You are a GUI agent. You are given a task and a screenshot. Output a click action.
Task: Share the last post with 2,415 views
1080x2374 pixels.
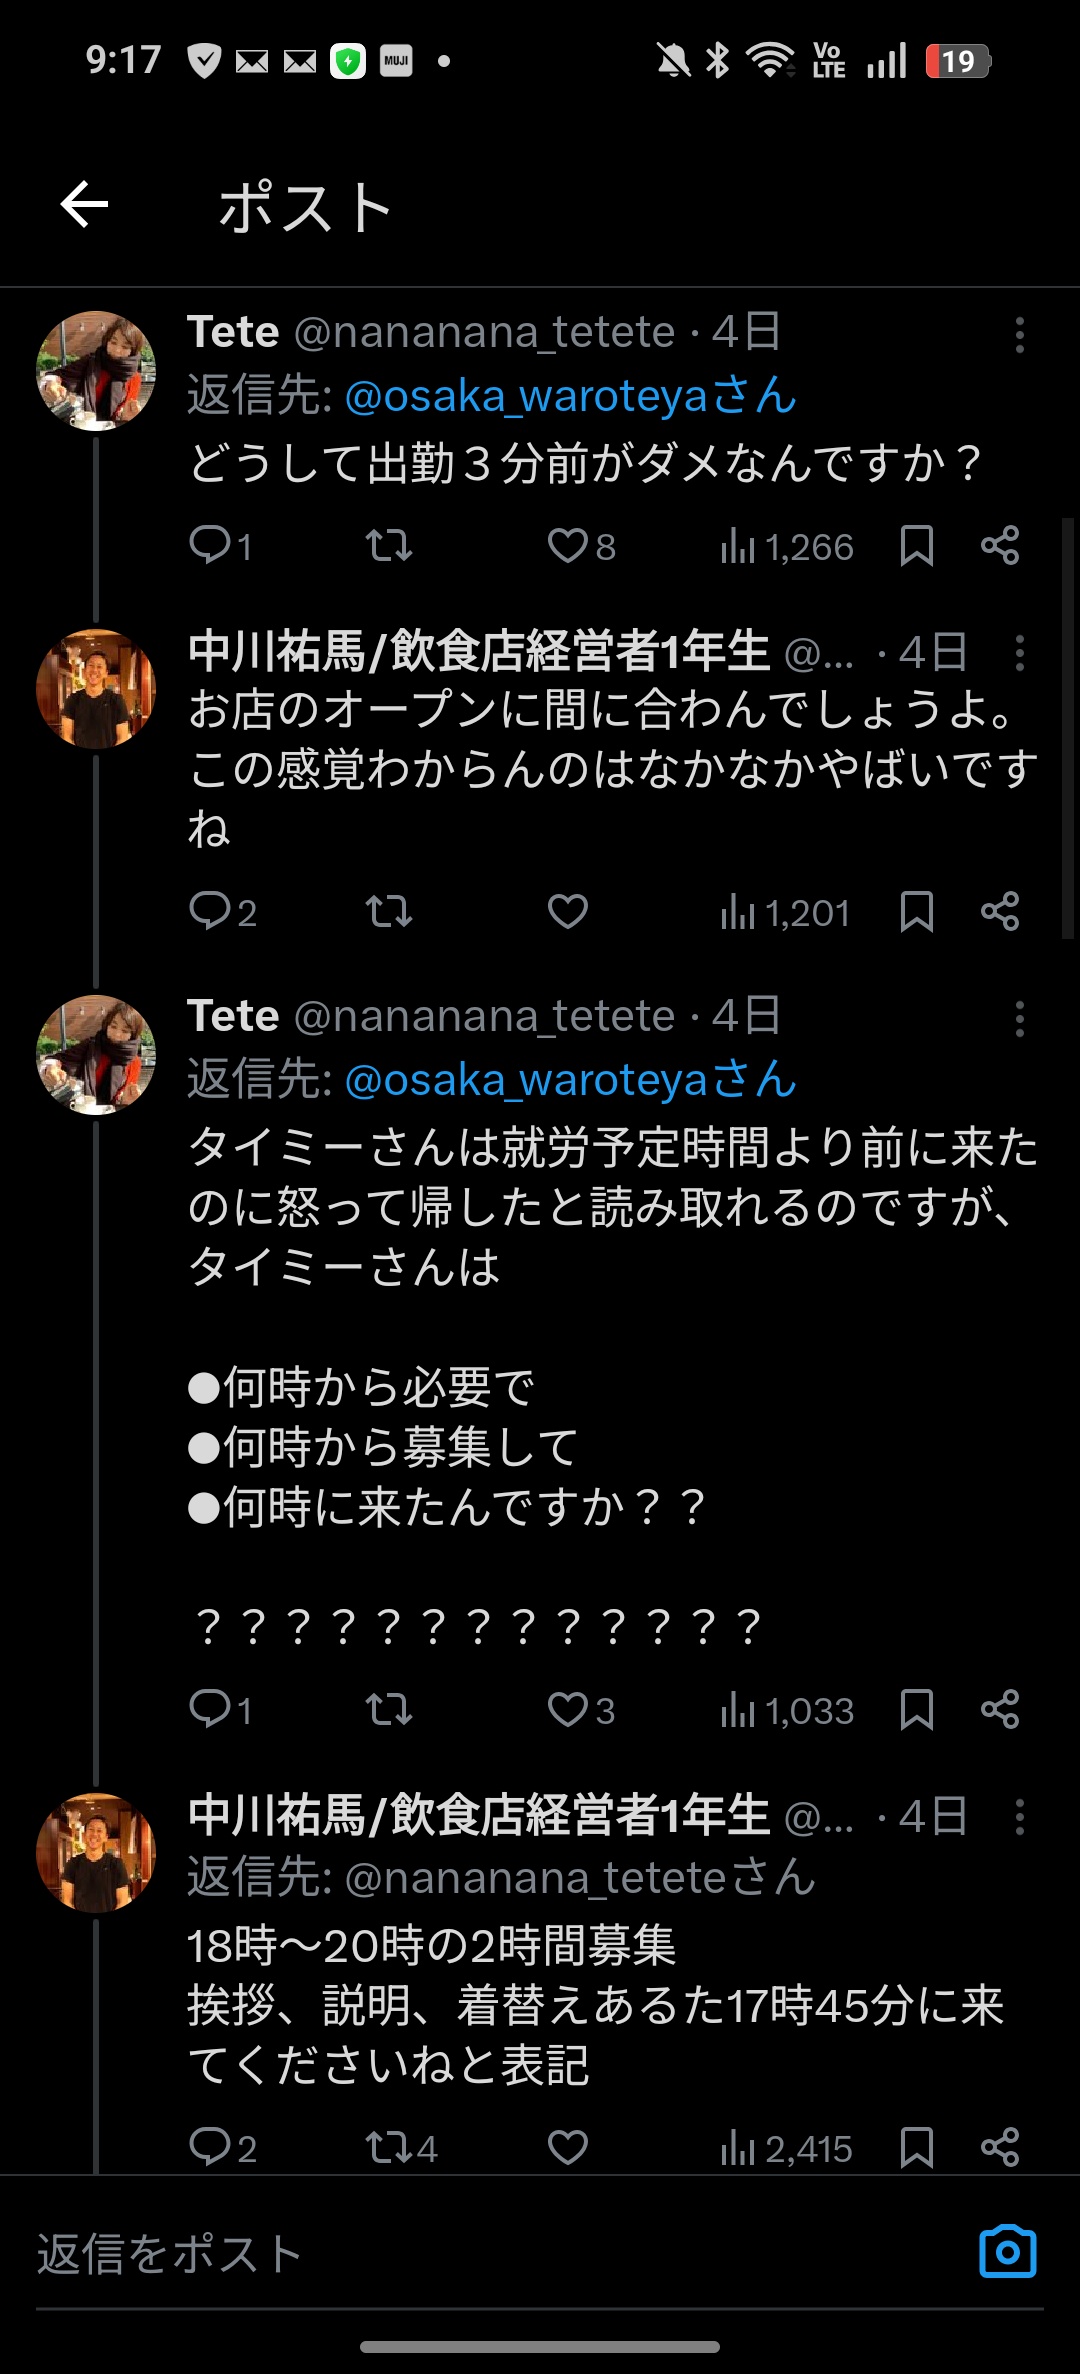point(999,2147)
